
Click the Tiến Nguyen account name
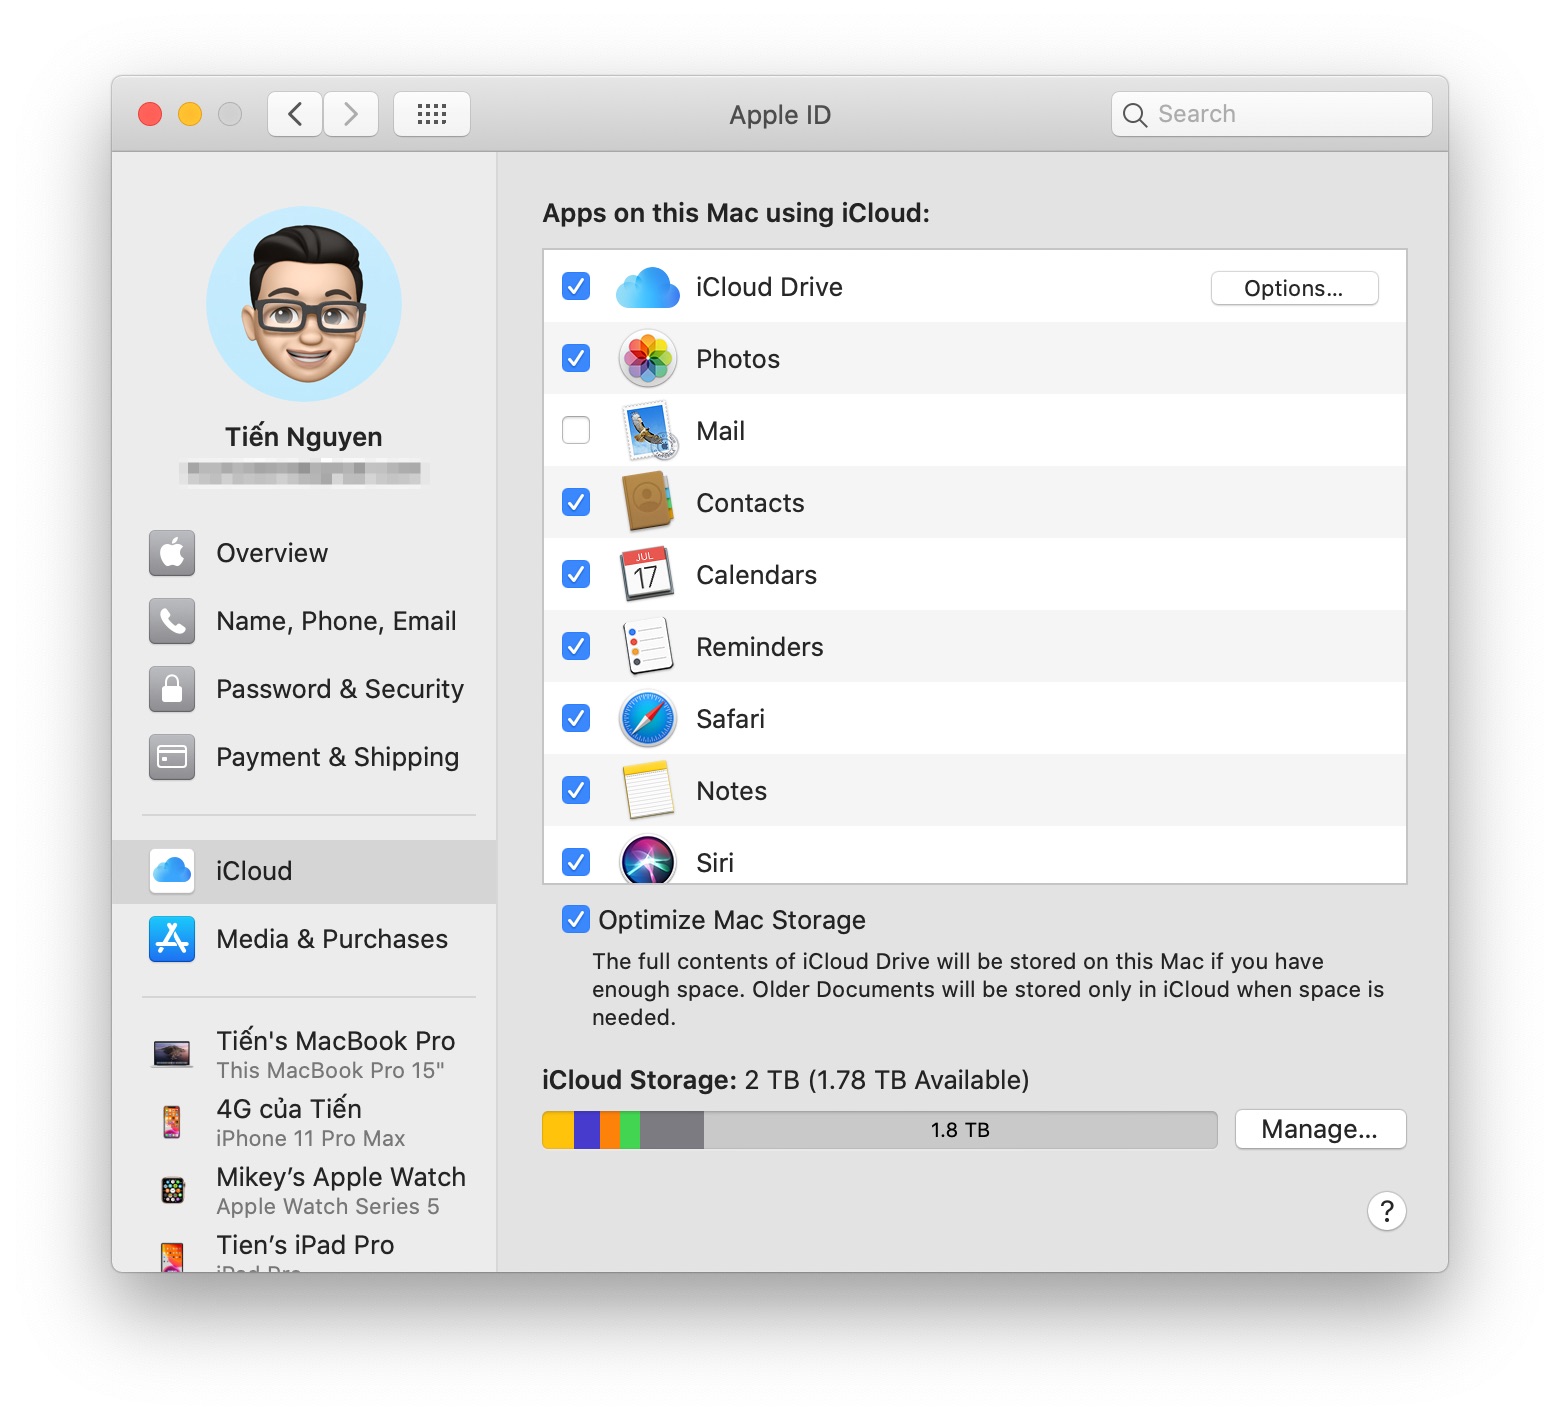click(304, 437)
